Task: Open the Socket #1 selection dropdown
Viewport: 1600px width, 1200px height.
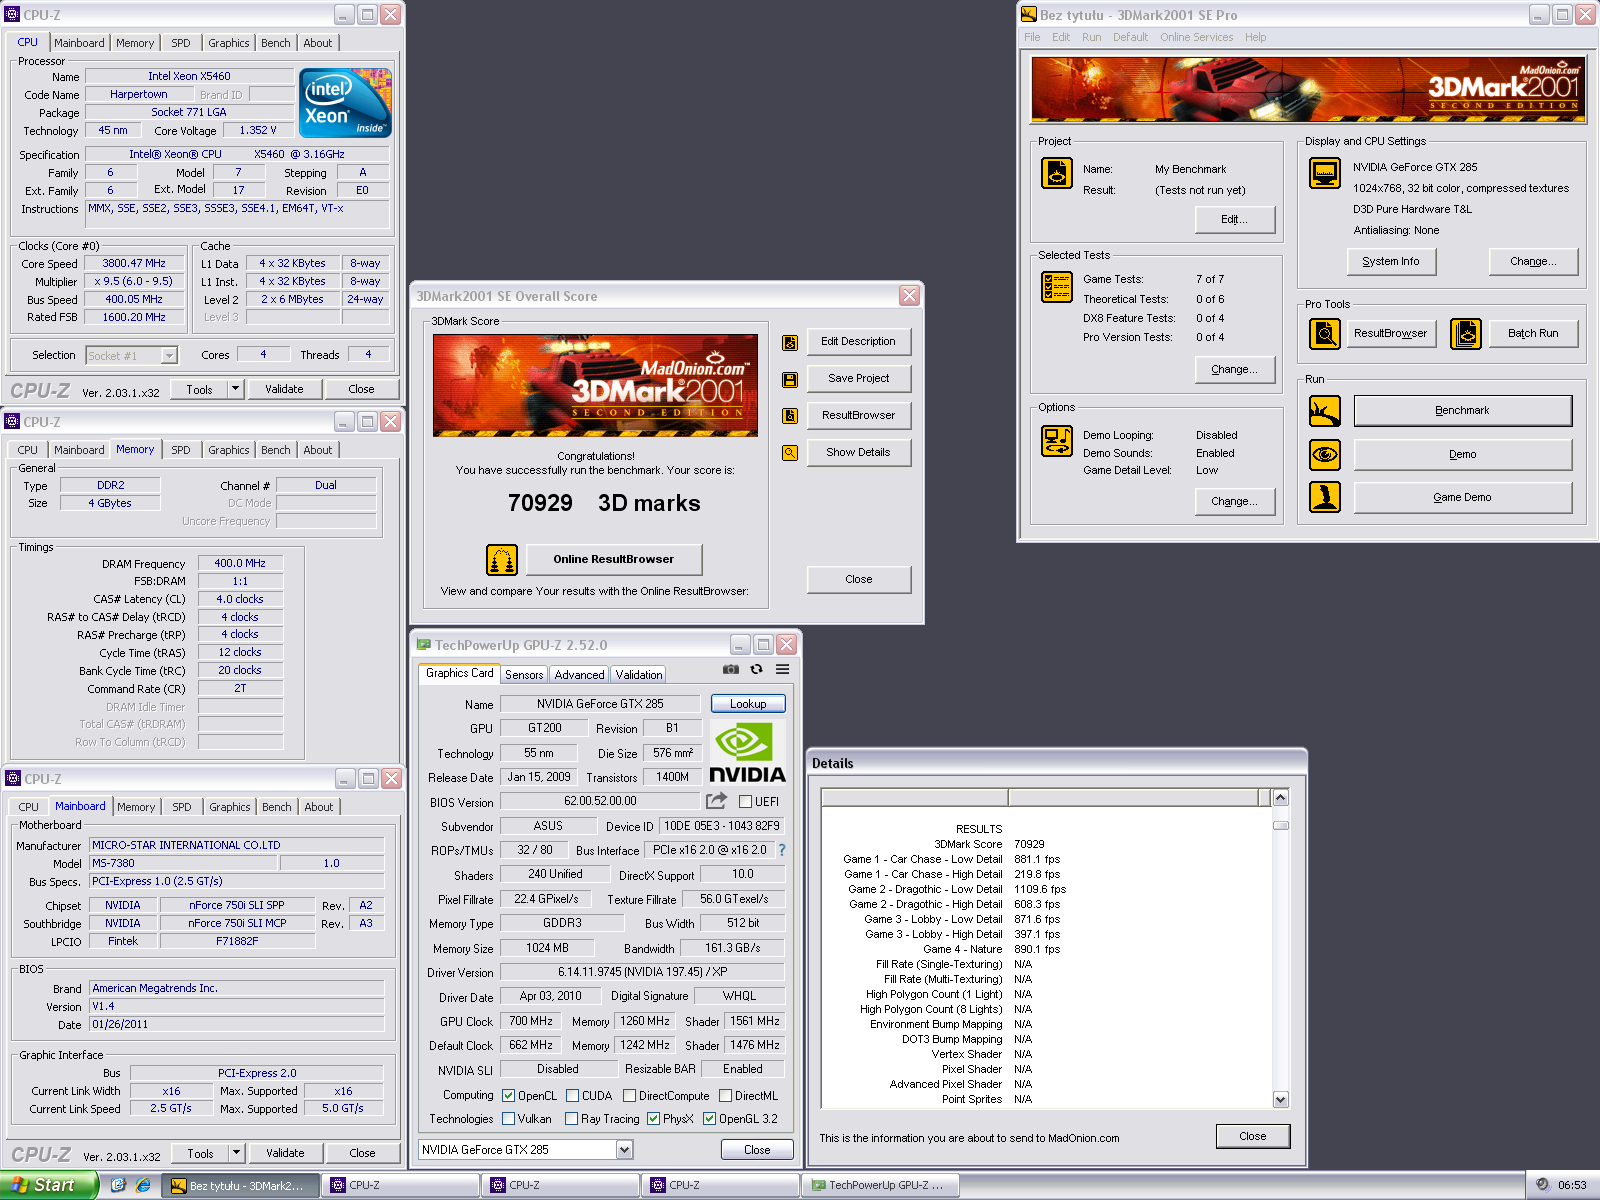Action: [169, 355]
